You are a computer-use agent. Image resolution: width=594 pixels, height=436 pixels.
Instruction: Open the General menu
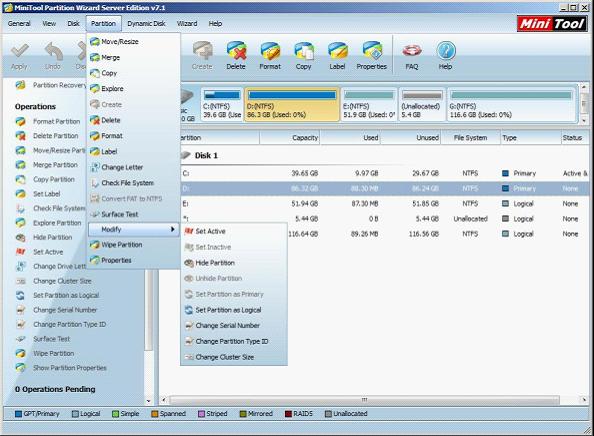click(19, 23)
